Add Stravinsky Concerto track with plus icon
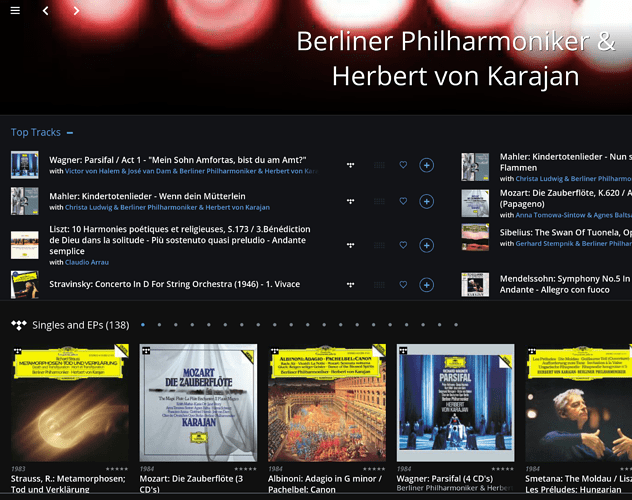This screenshot has width=632, height=500. (x=426, y=285)
